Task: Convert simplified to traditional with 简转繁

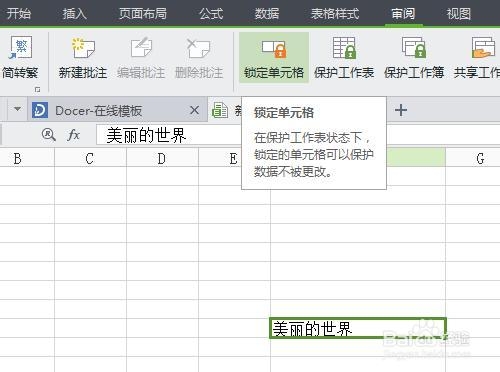Action: point(20,58)
